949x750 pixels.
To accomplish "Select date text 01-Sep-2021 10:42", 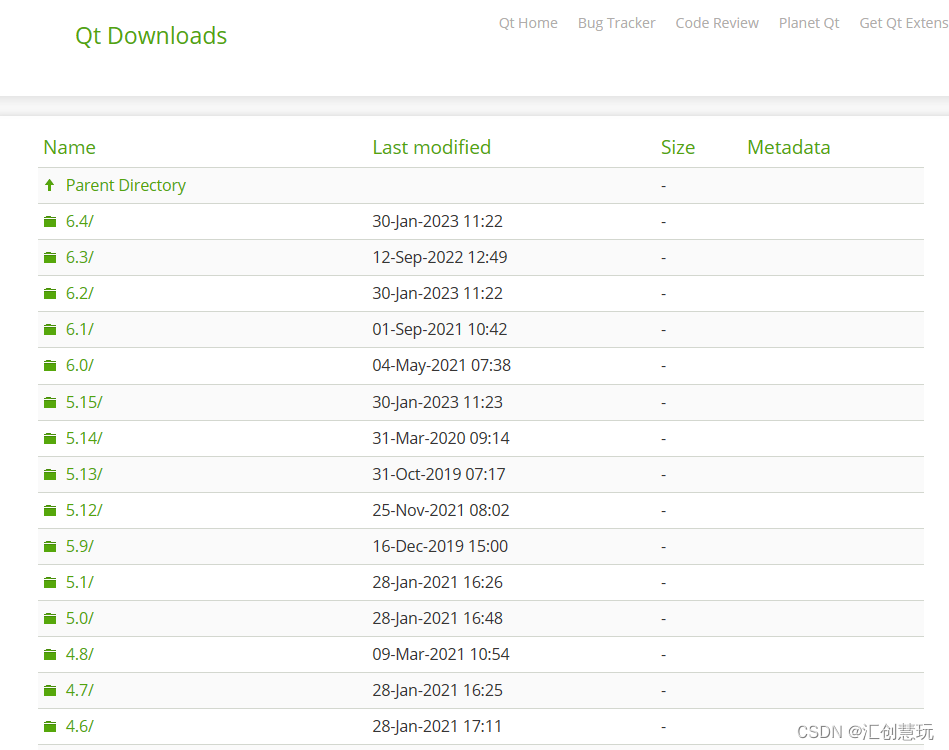I will point(440,329).
